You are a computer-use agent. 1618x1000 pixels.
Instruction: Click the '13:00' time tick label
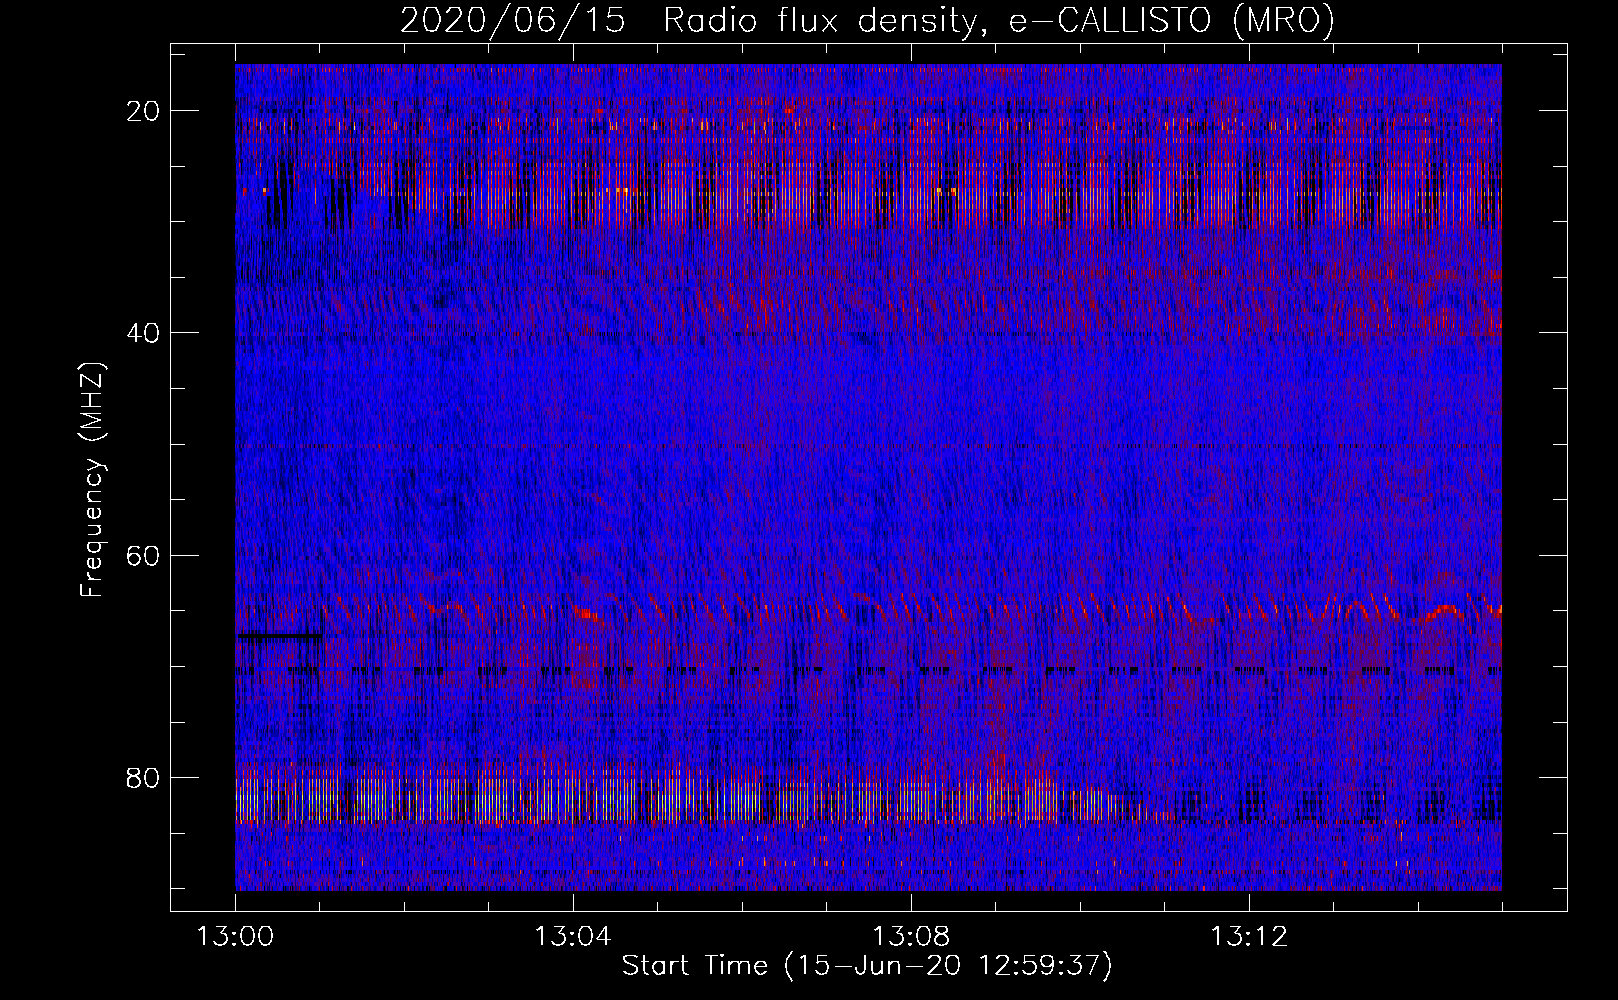coord(235,937)
